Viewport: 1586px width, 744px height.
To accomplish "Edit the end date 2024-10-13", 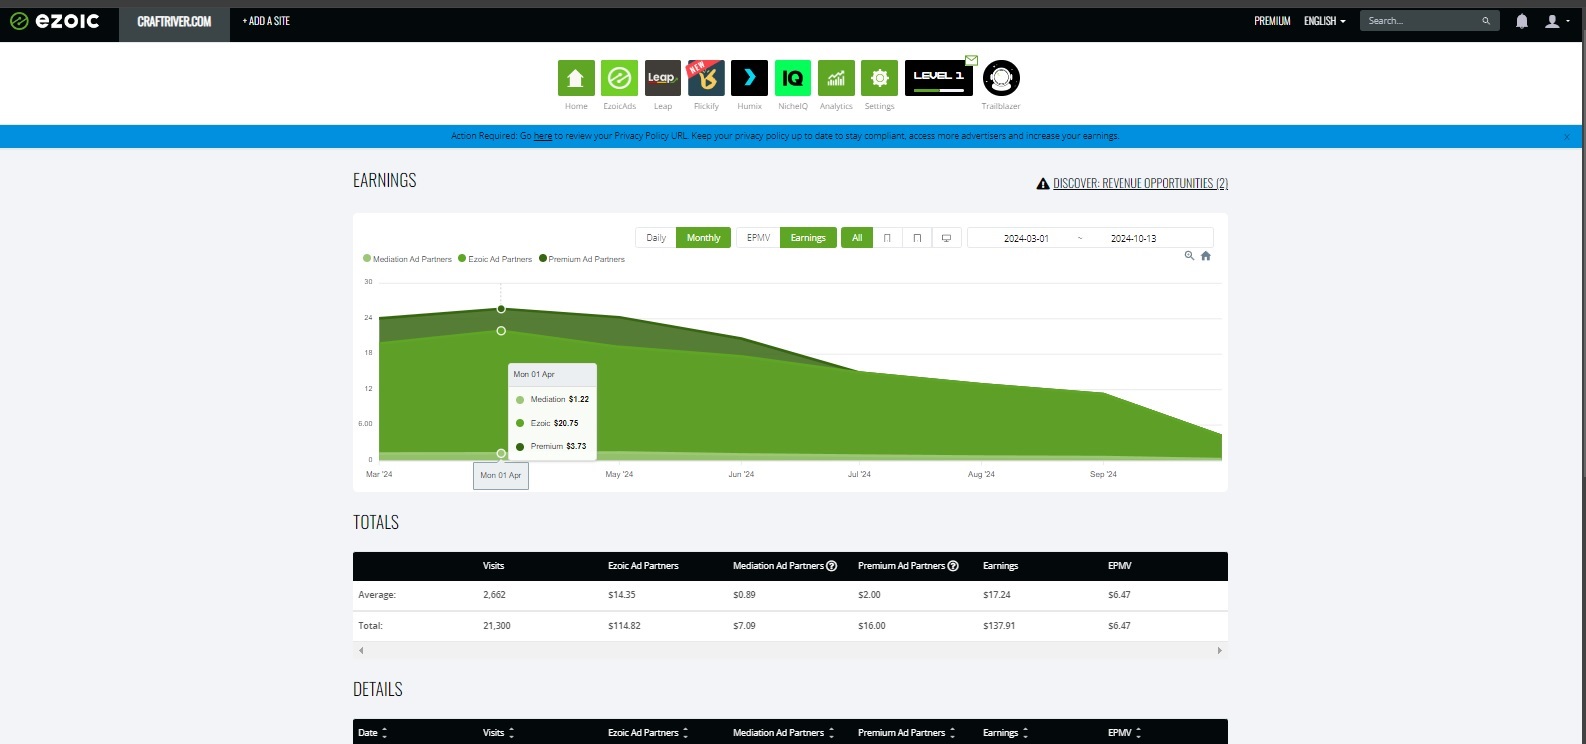I will click(1134, 238).
